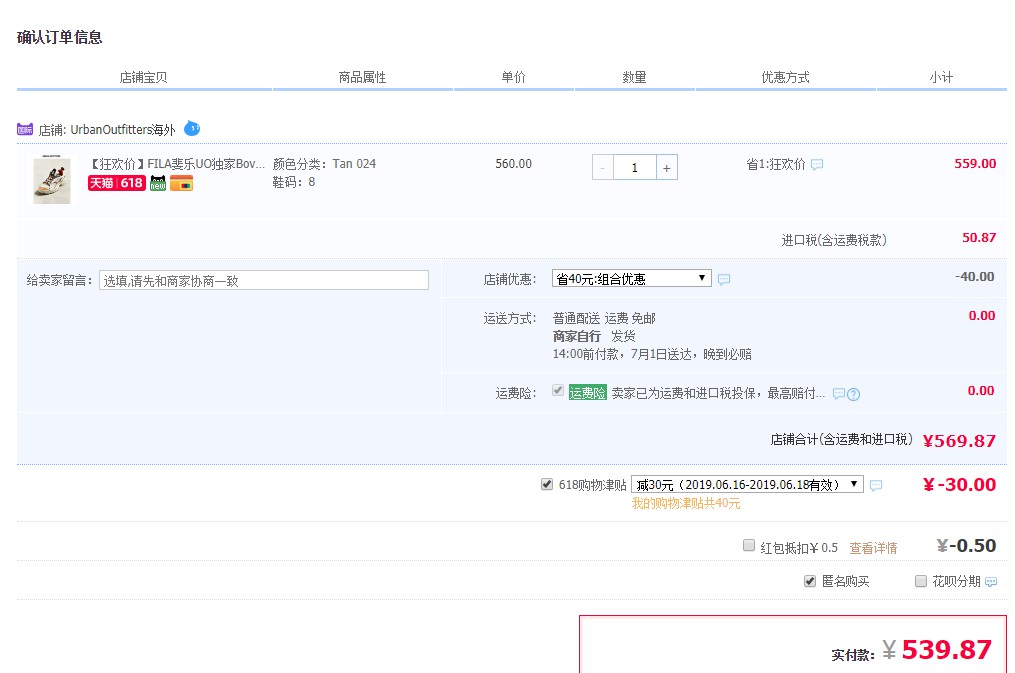Screen dimensions: 1015x673
Task: Uncheck the 618购物津贴 checkbox
Action: 547,484
